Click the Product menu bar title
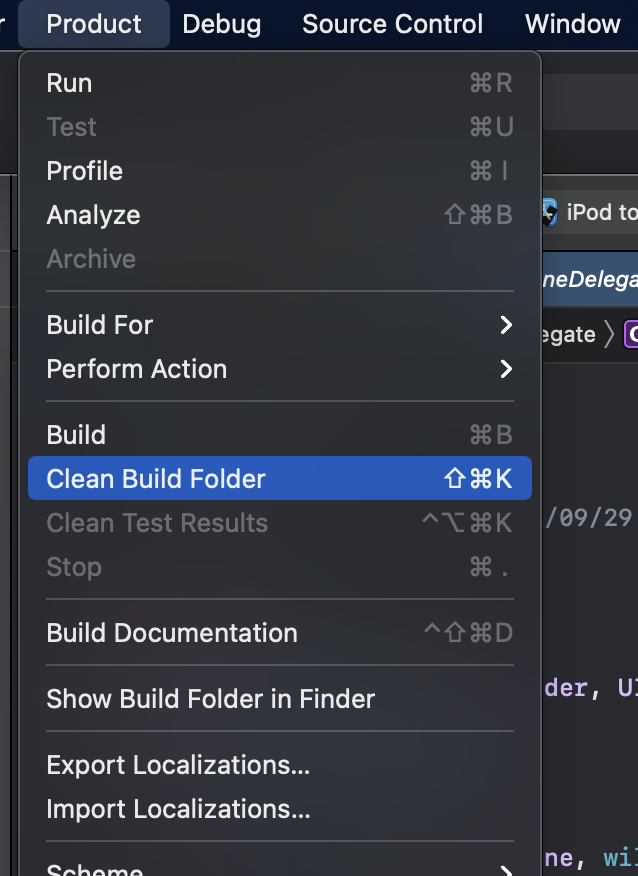Screen dimensions: 638x876 coord(94,24)
